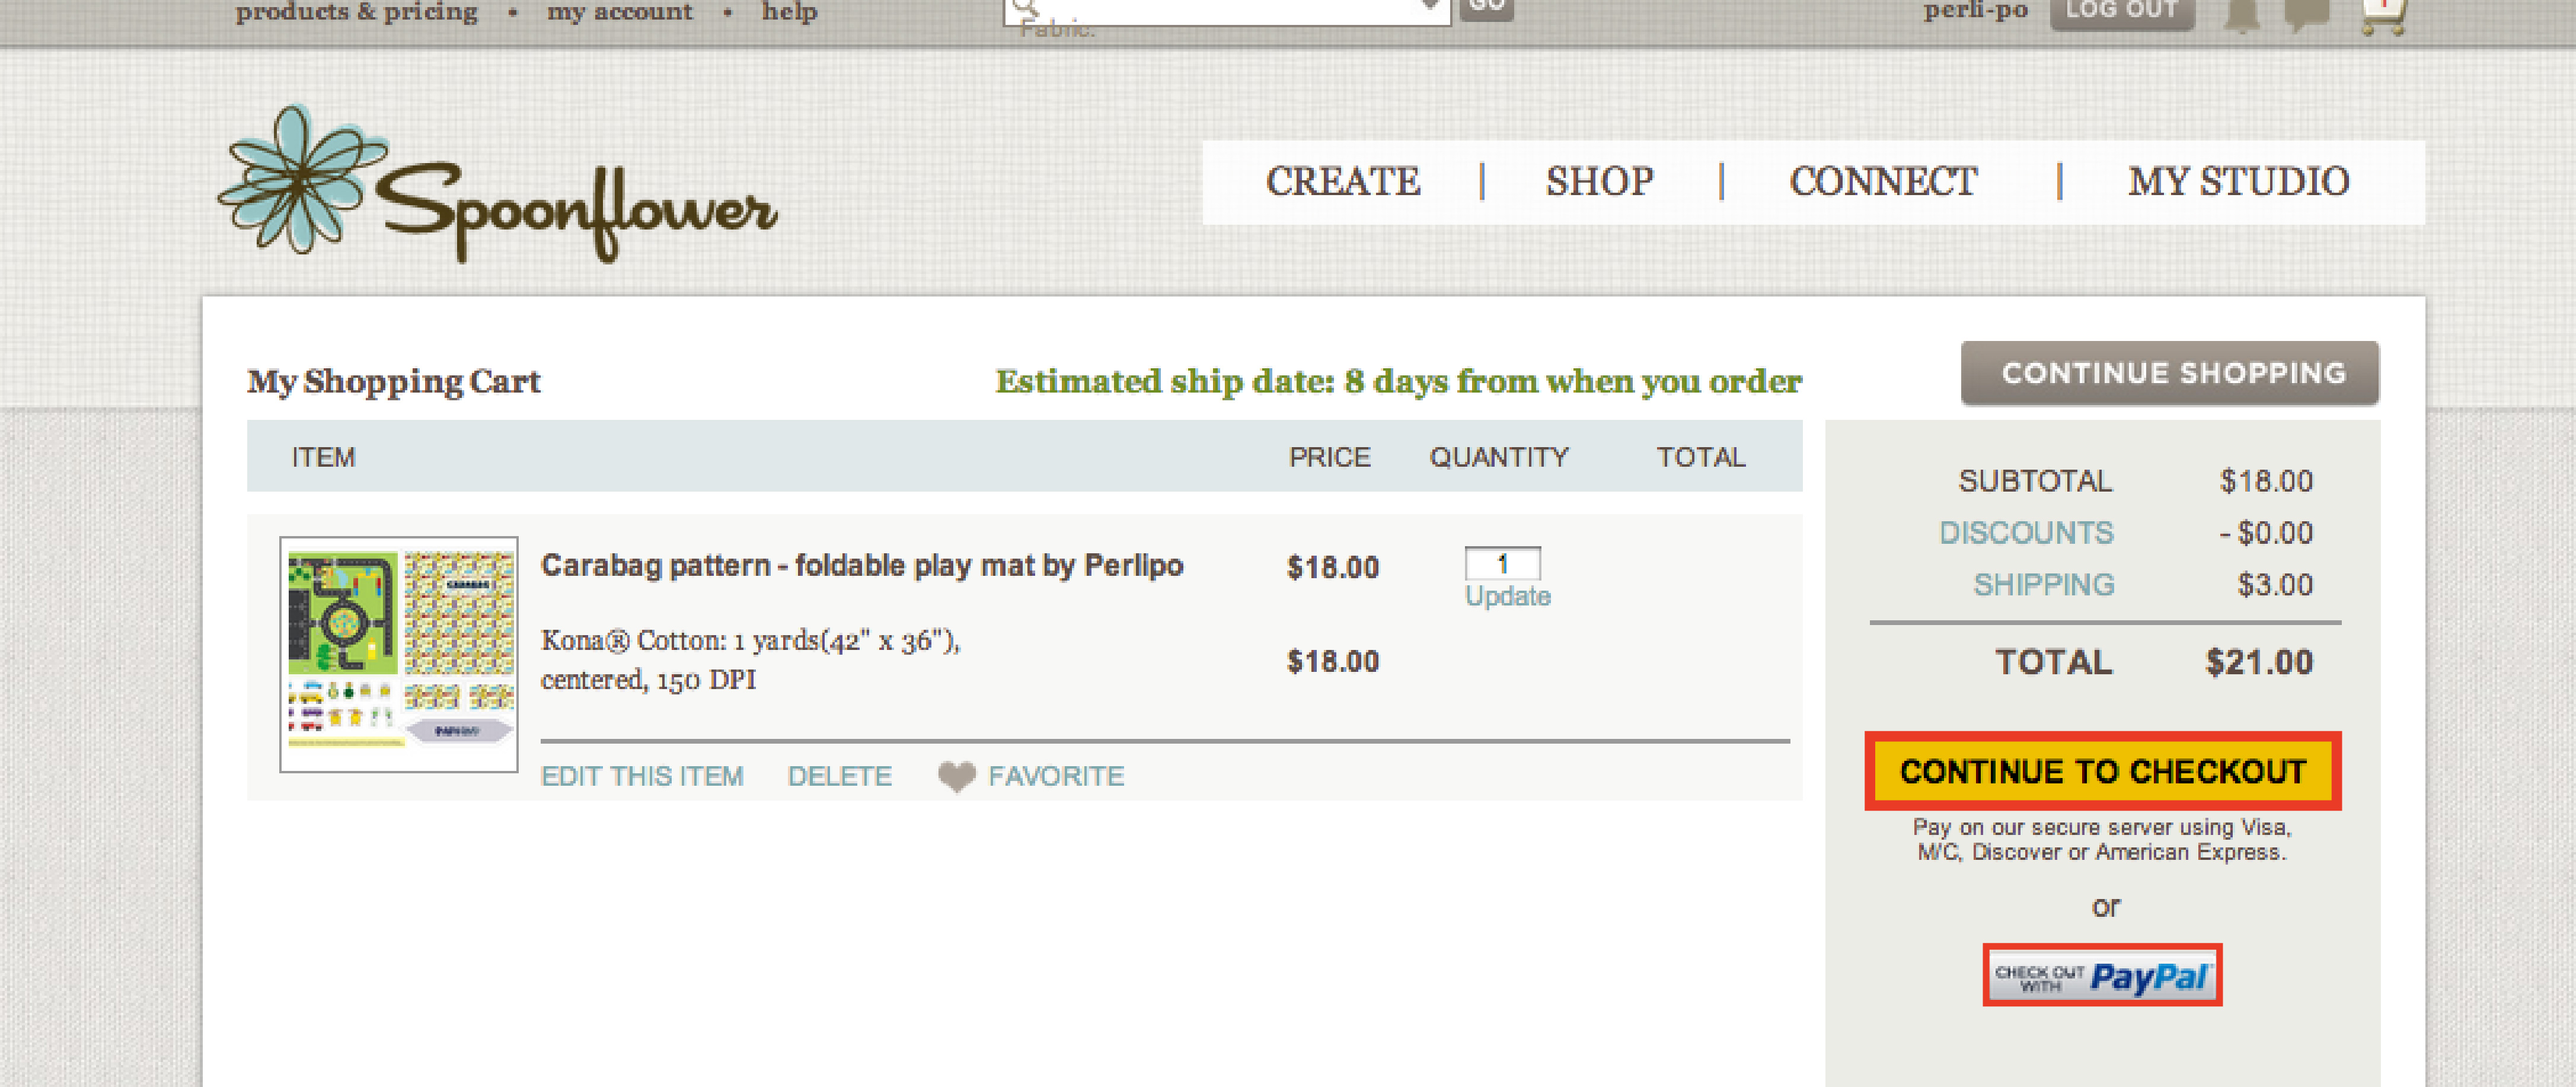The width and height of the screenshot is (2576, 1087).
Task: Go to MY STUDIO
Action: 2238,182
